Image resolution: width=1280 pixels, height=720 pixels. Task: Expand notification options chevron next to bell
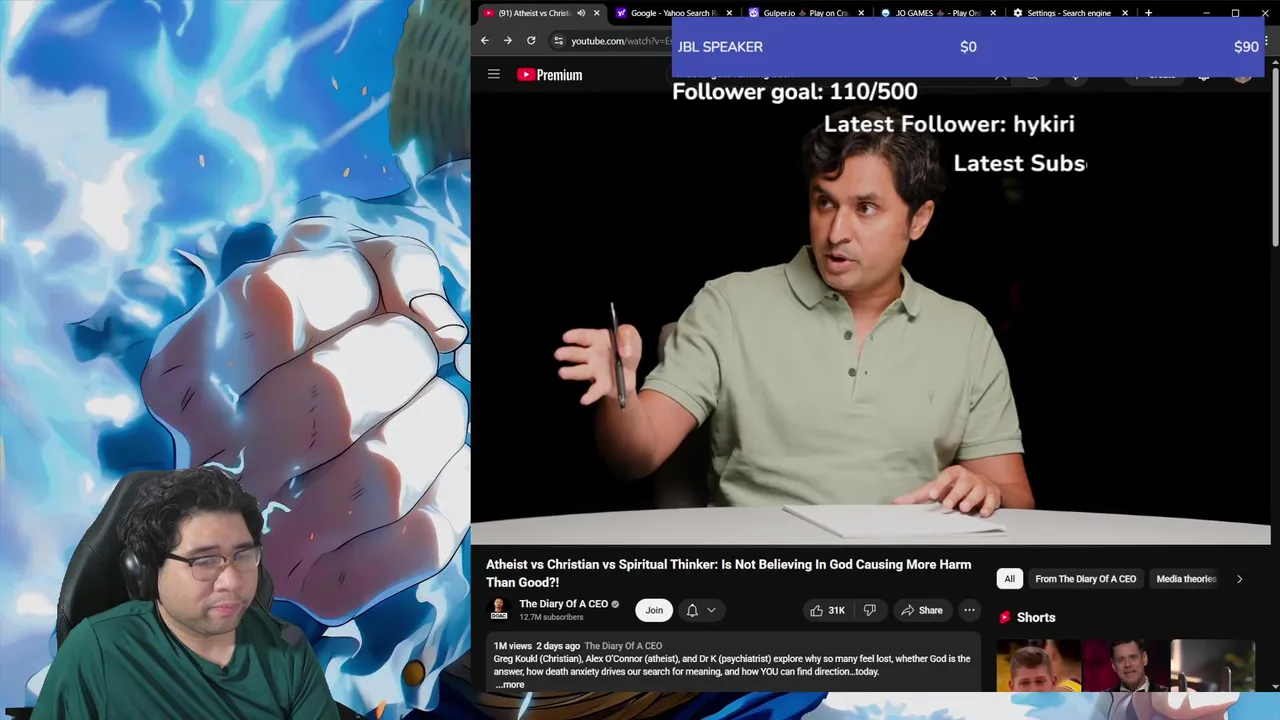click(711, 610)
